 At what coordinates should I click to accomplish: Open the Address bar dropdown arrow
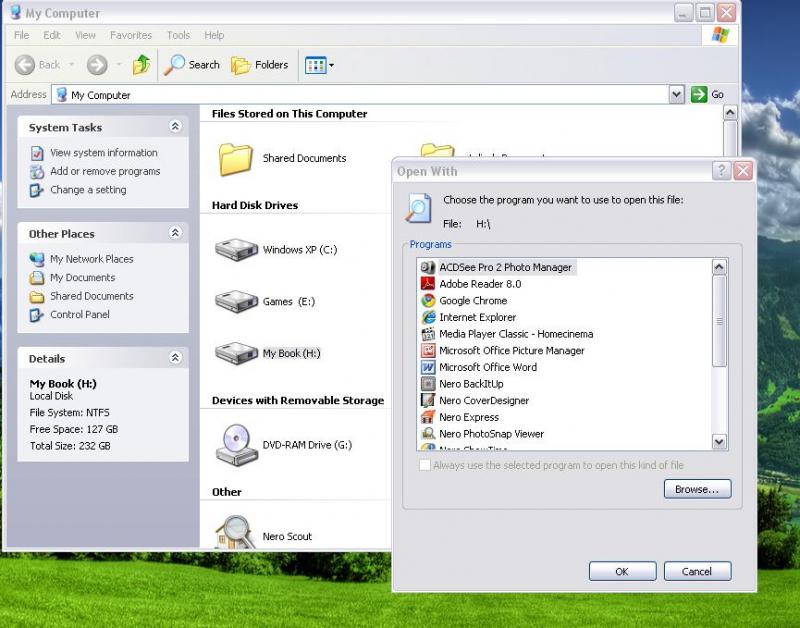coord(677,94)
